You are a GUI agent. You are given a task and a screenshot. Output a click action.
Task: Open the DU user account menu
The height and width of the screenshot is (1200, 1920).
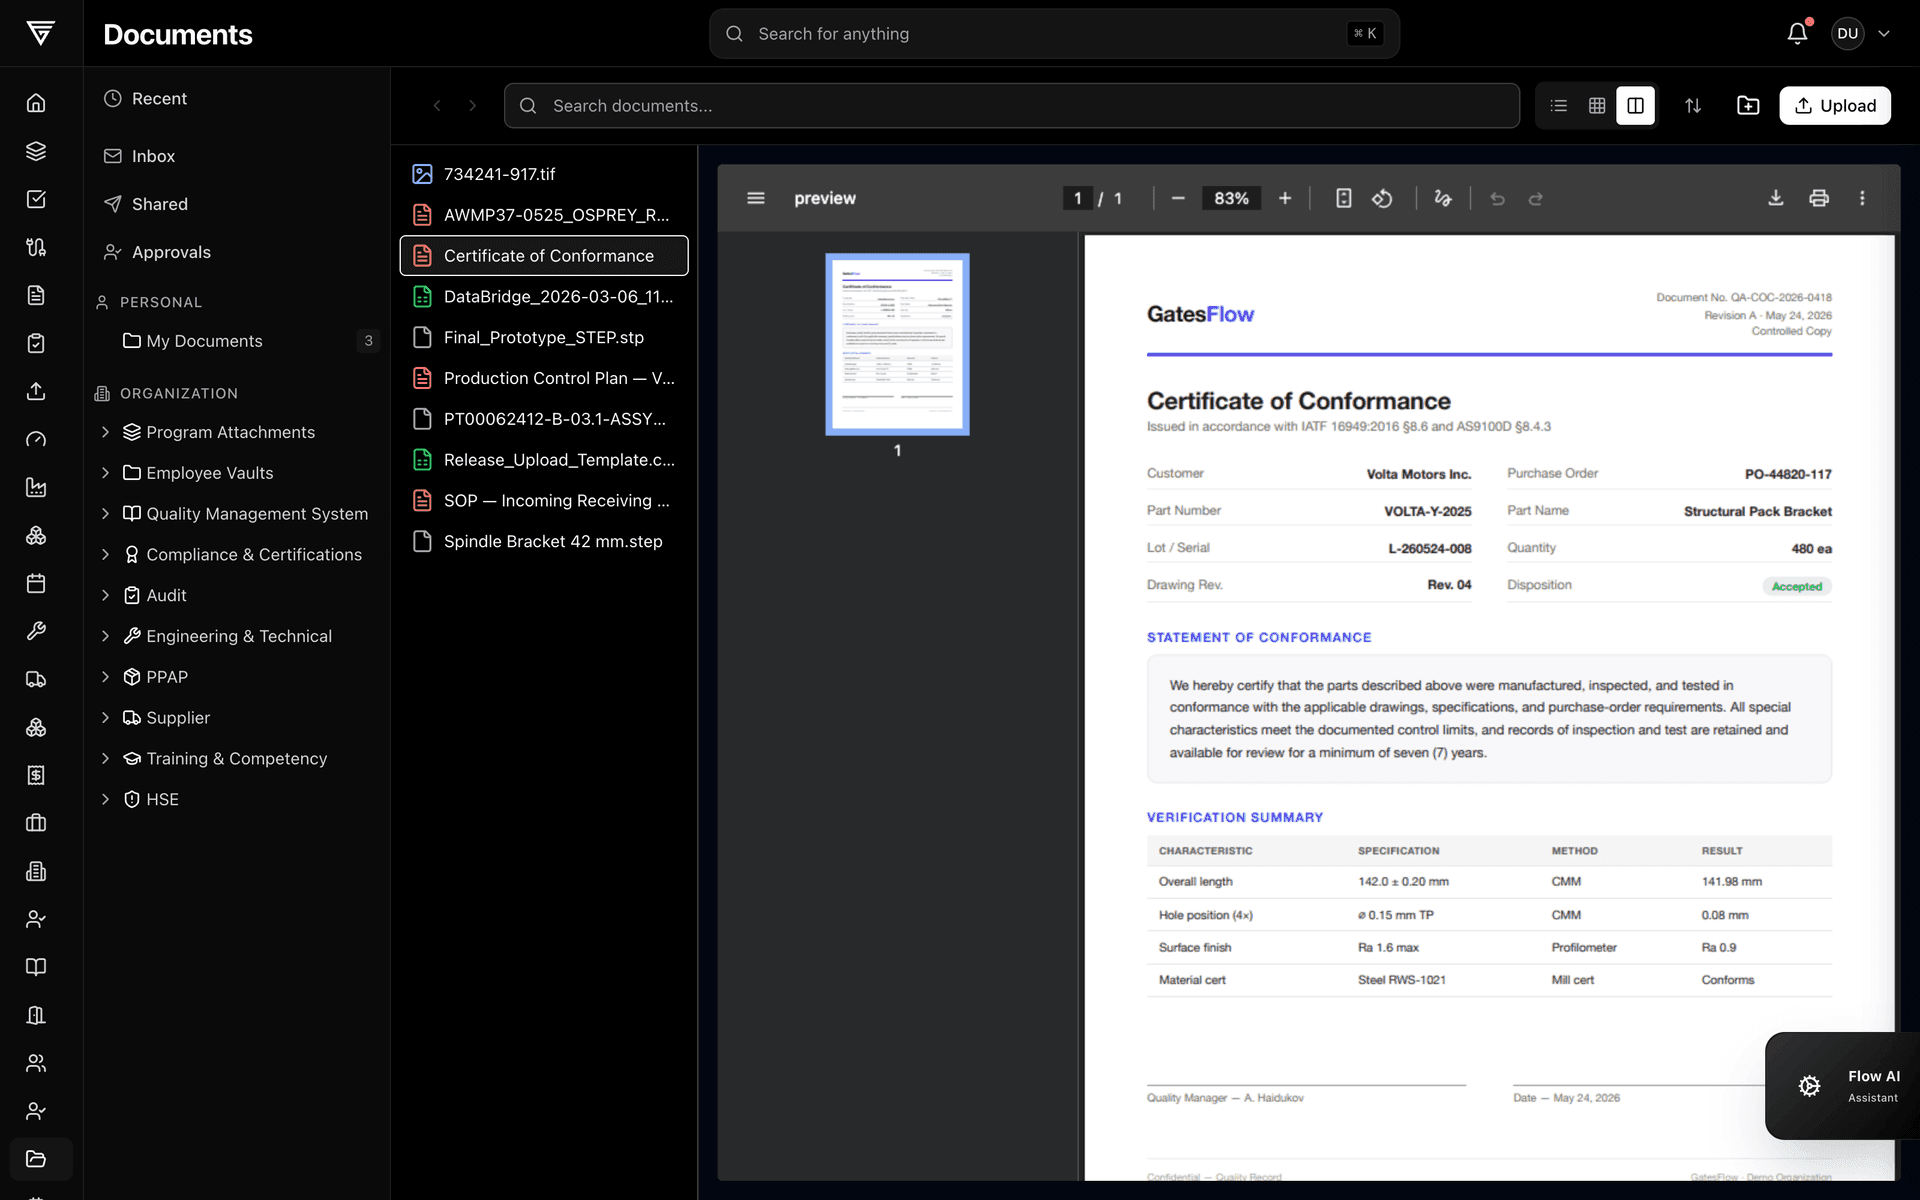click(1861, 33)
